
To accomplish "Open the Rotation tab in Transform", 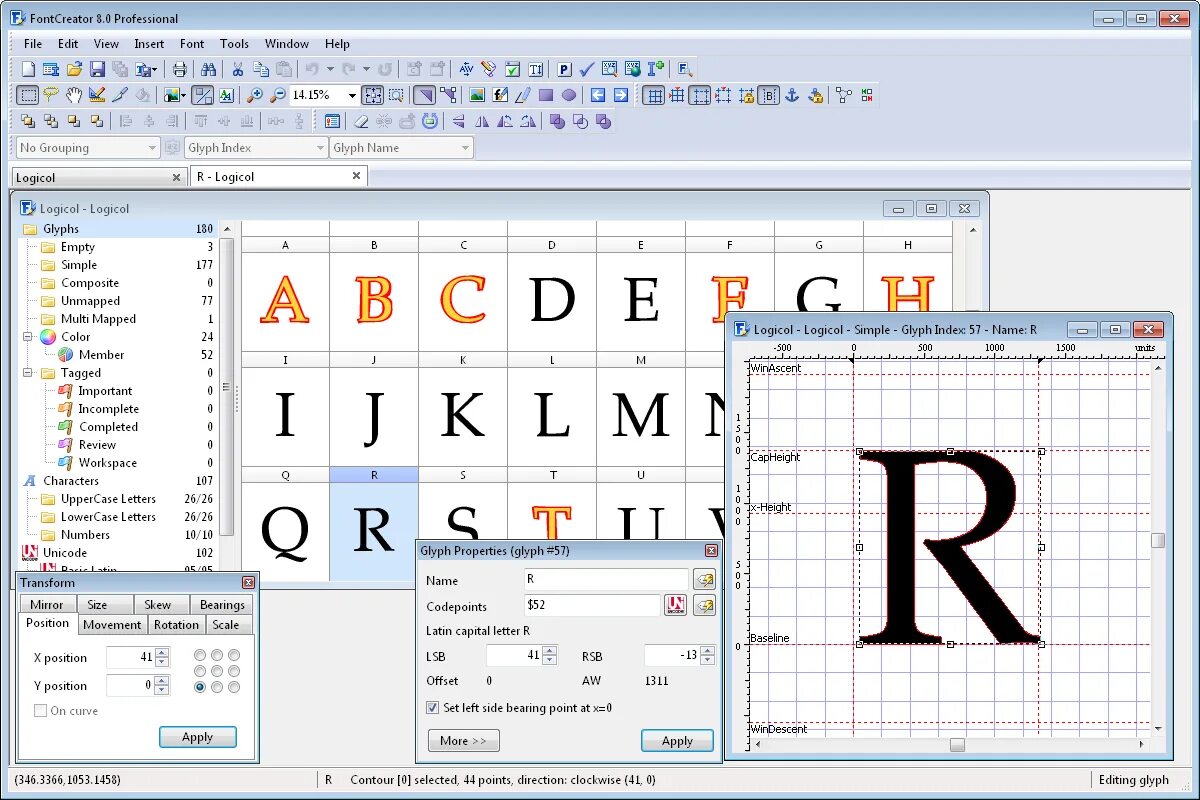I will click(x=176, y=625).
